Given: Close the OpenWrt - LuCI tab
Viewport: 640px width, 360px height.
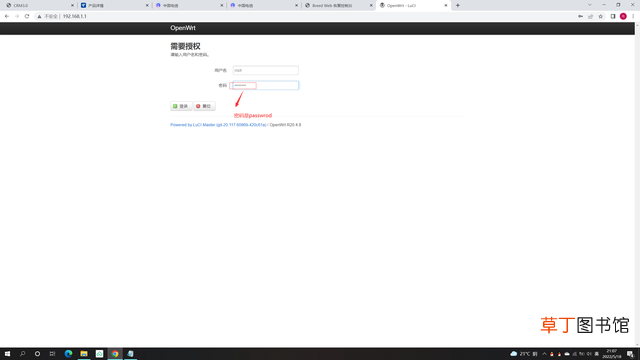Looking at the screenshot, I should [446, 5].
